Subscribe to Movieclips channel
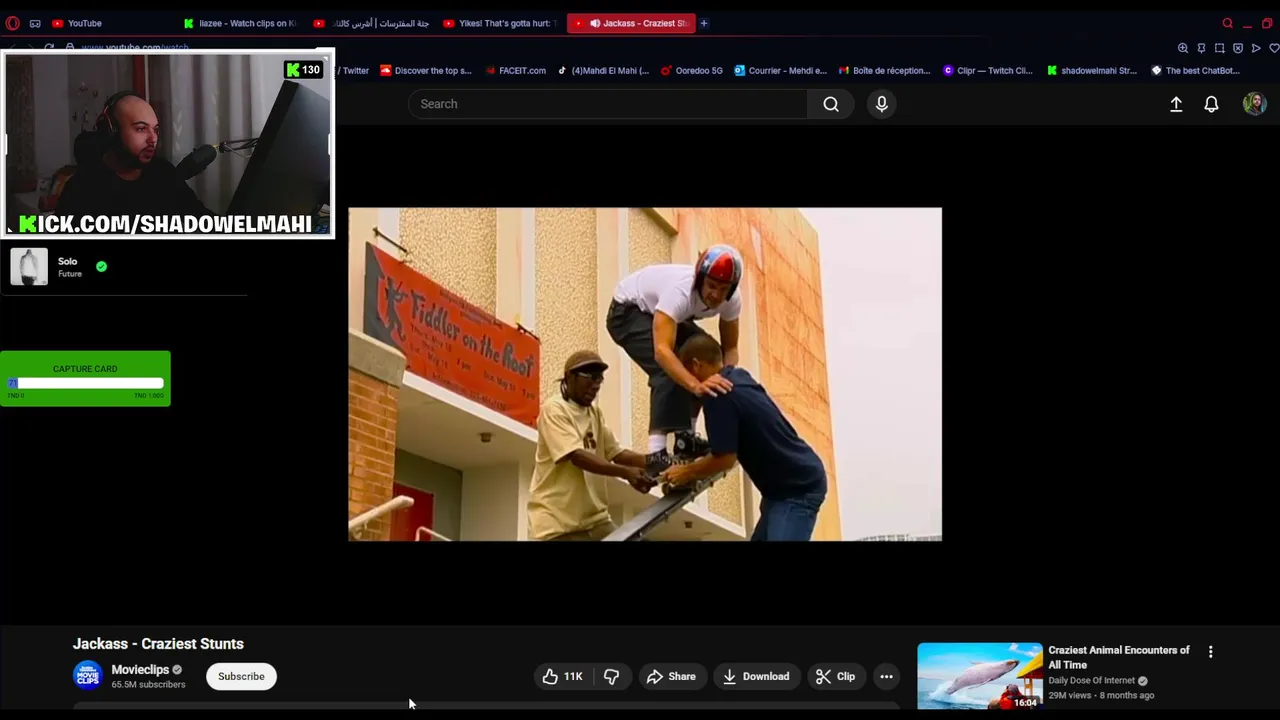The height and width of the screenshot is (720, 1280). [x=241, y=677]
